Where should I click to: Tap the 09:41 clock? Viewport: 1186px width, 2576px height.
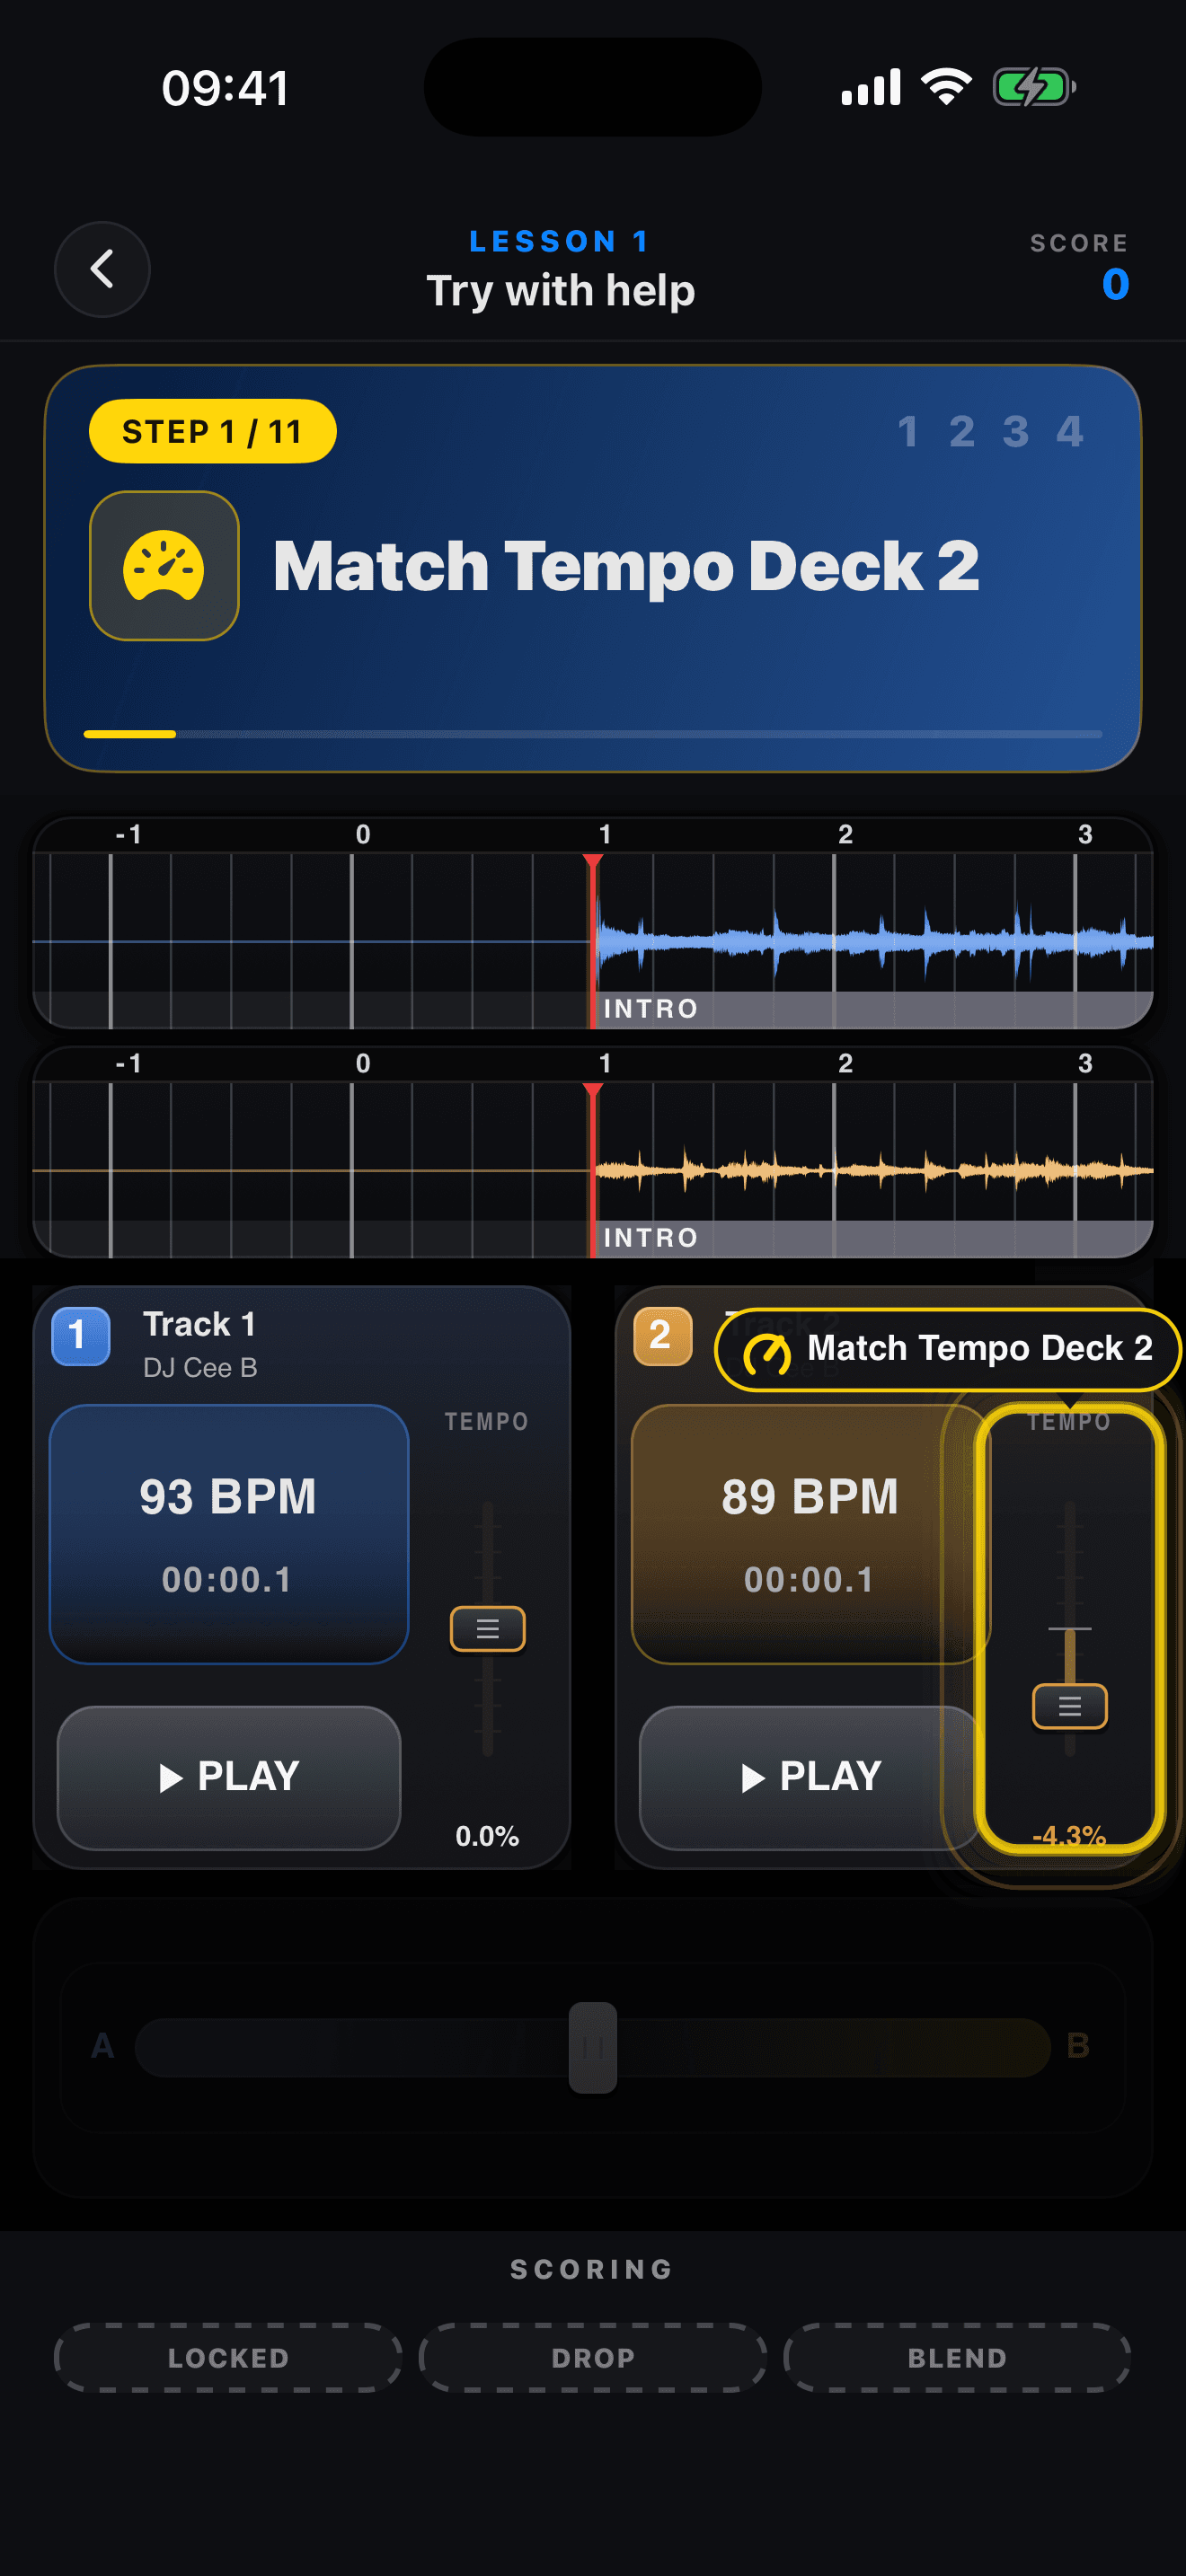(226, 88)
